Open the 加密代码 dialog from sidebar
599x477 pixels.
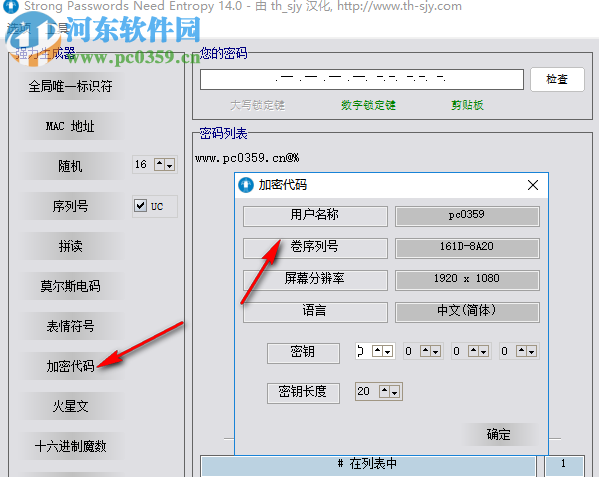pos(70,366)
